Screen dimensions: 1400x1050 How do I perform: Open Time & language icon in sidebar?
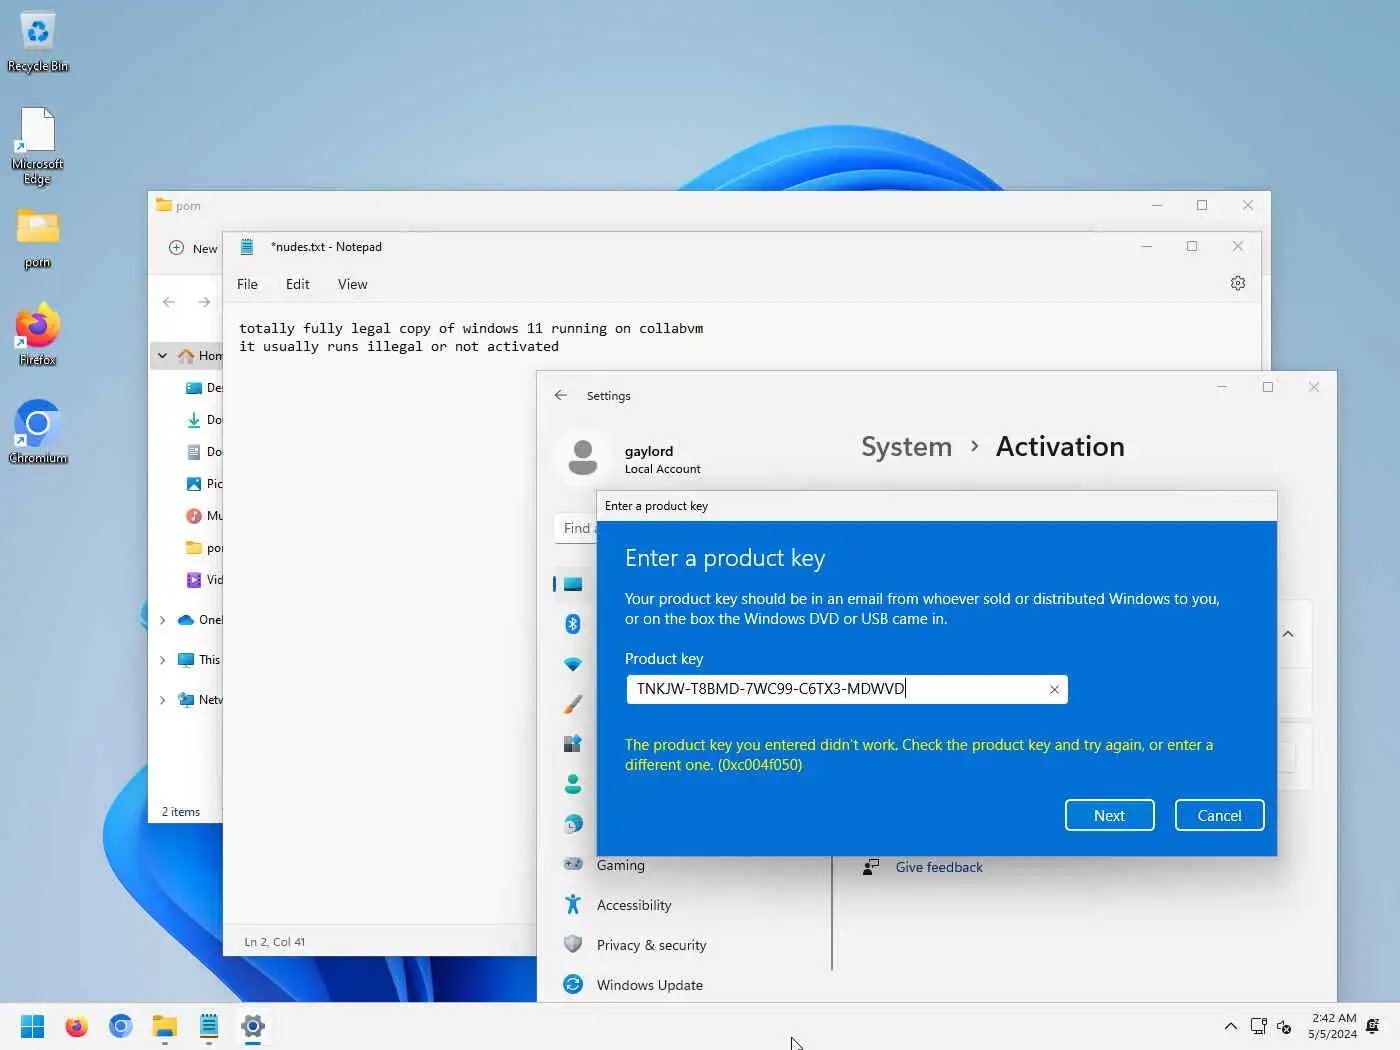pyautogui.click(x=573, y=824)
